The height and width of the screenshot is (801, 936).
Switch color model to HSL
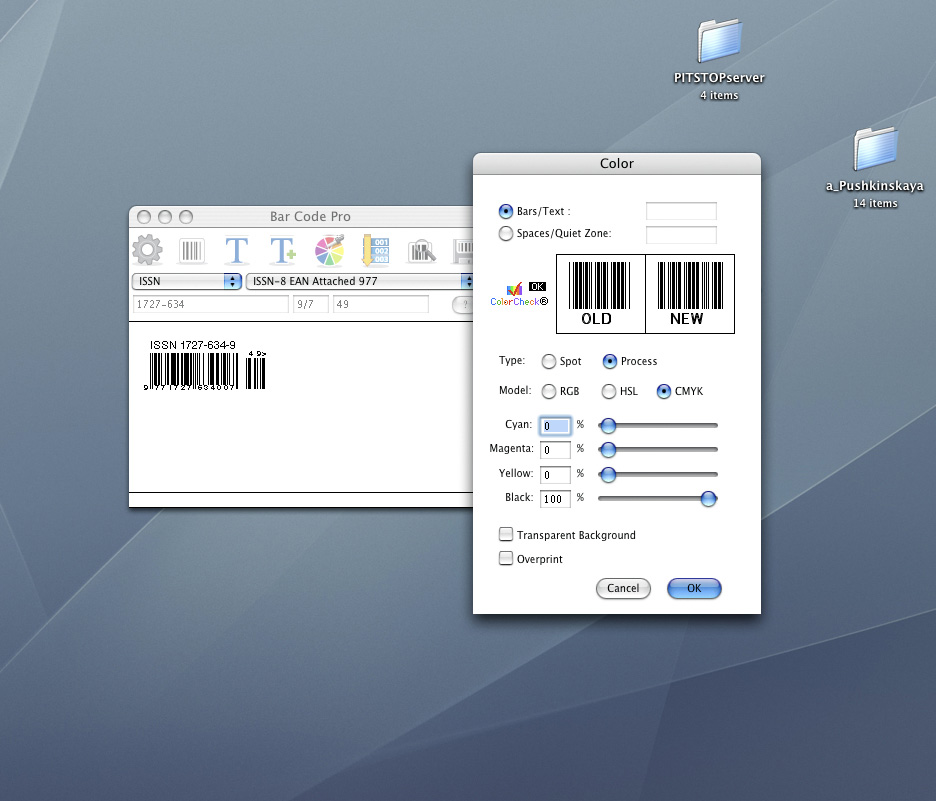[x=608, y=392]
